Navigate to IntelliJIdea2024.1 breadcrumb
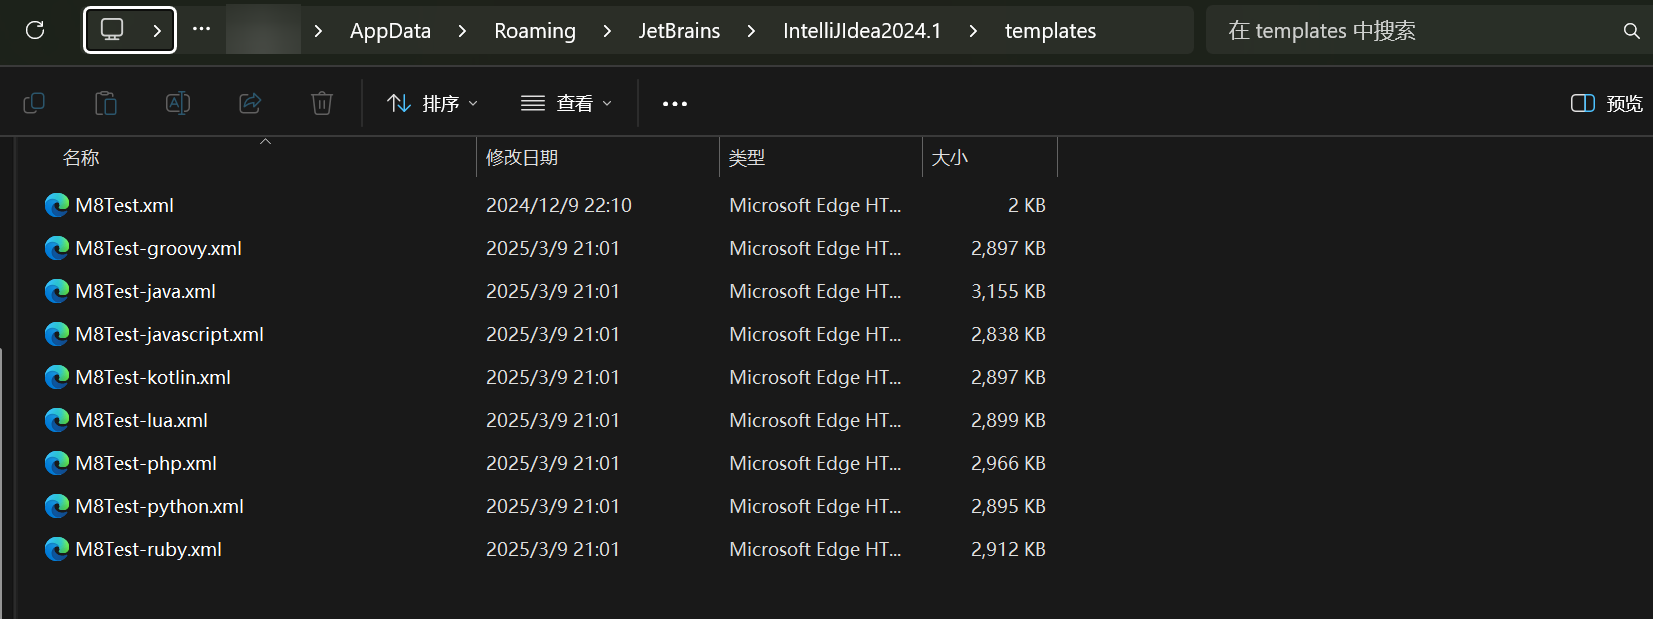1653x619 pixels. (862, 31)
